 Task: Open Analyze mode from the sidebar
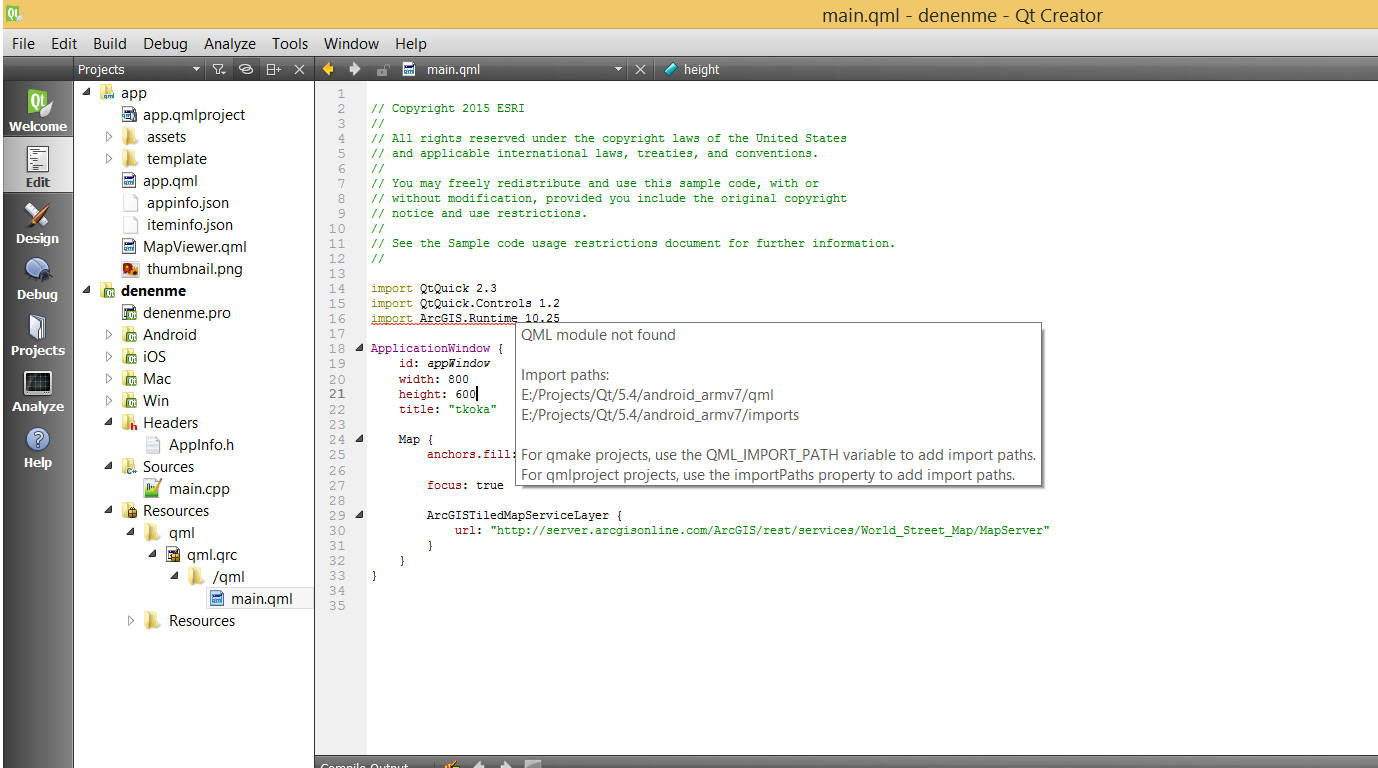pyautogui.click(x=38, y=390)
